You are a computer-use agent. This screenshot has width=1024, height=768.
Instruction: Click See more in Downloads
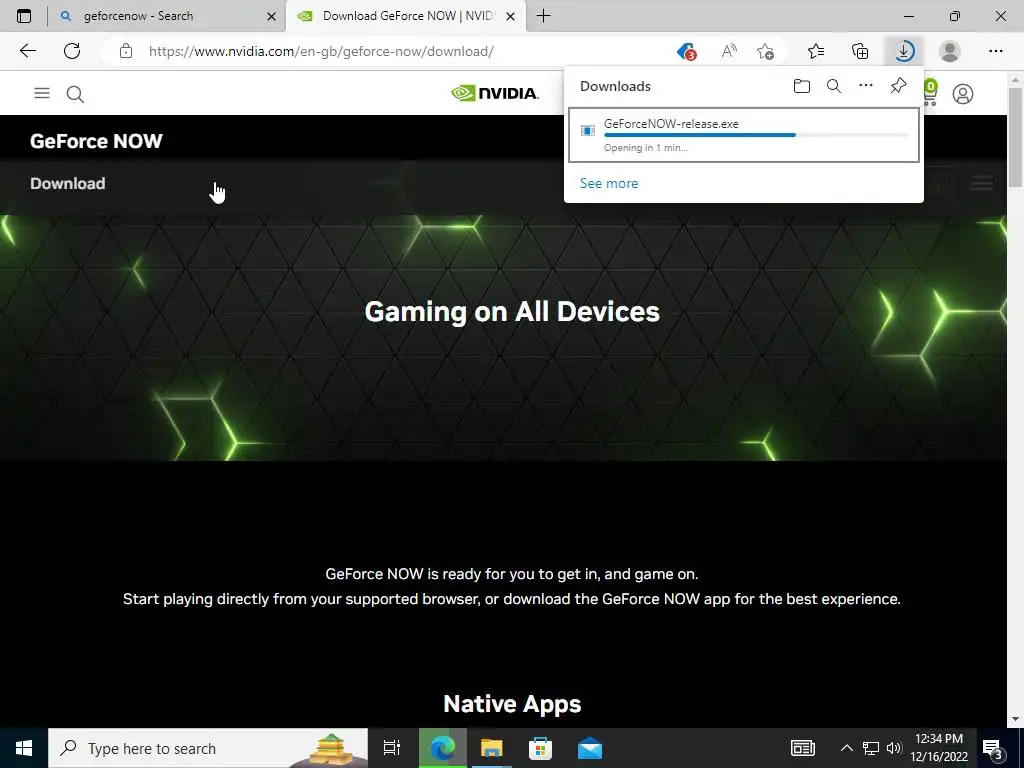point(609,184)
